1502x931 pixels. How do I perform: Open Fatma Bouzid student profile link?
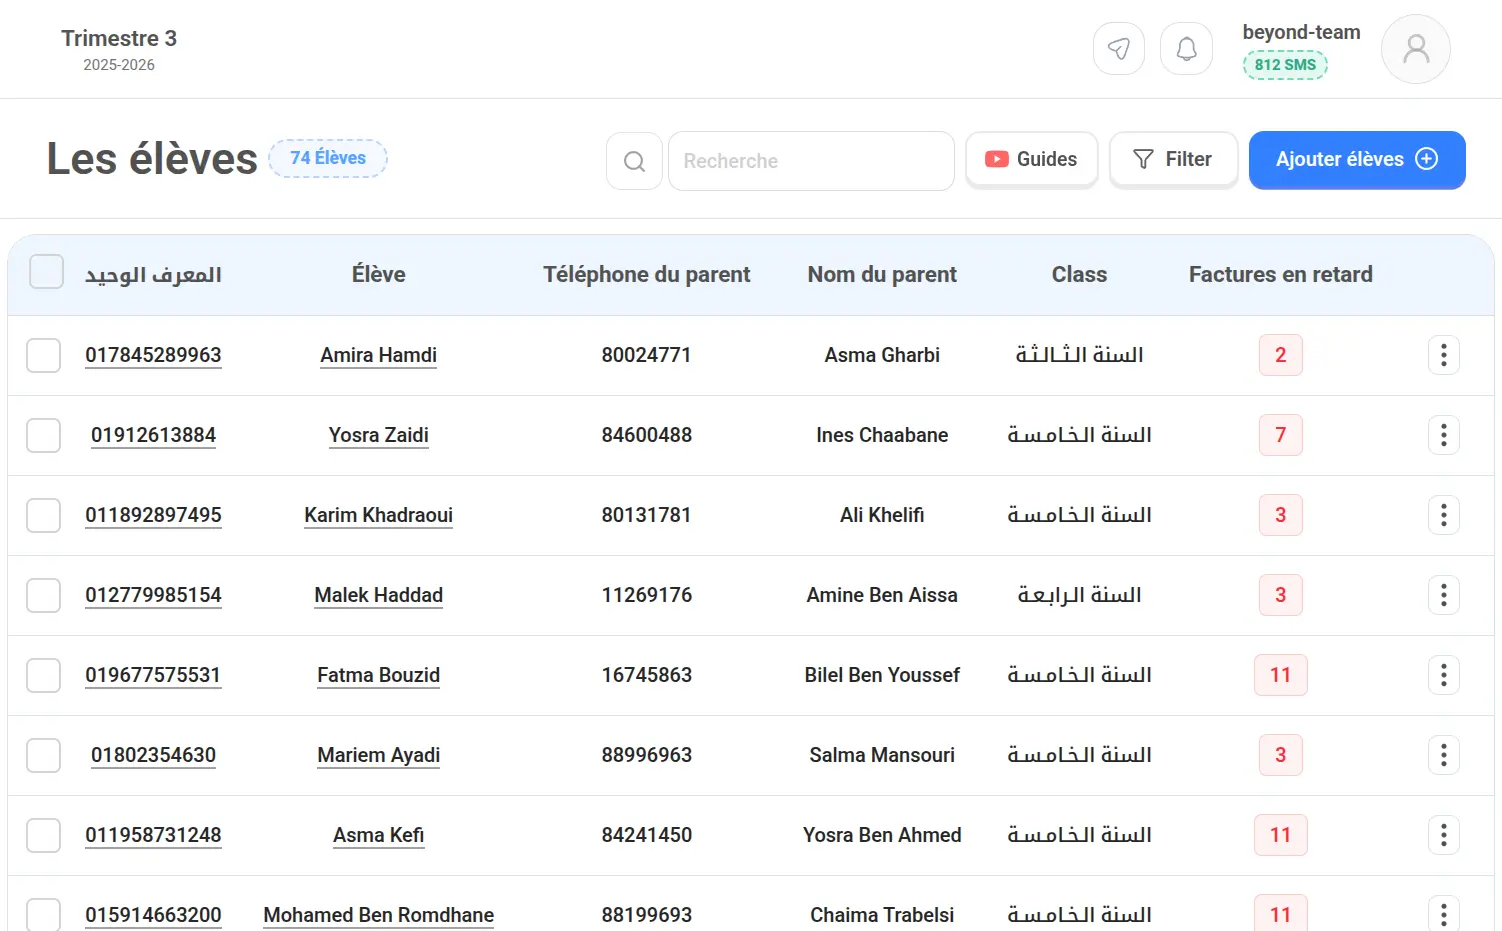(x=378, y=675)
